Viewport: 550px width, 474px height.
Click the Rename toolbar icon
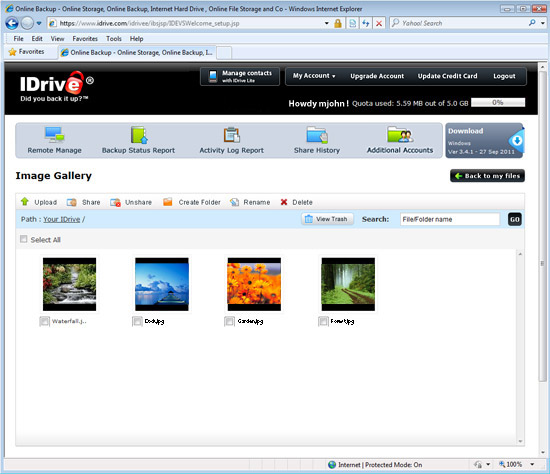[234, 202]
